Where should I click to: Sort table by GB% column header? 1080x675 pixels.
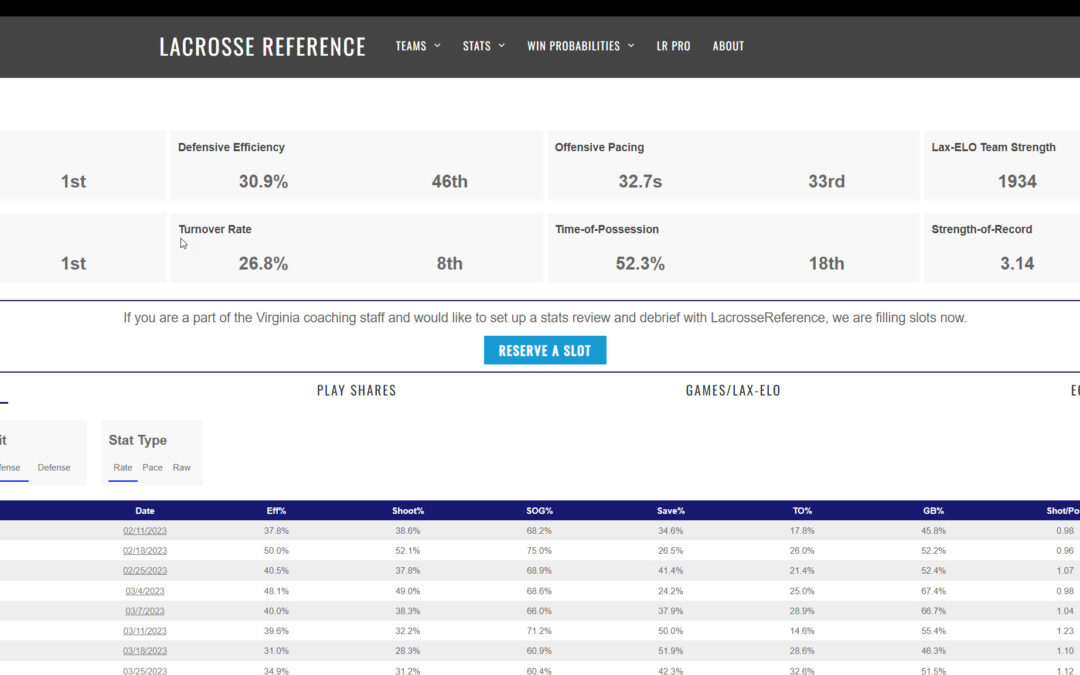click(x=933, y=511)
